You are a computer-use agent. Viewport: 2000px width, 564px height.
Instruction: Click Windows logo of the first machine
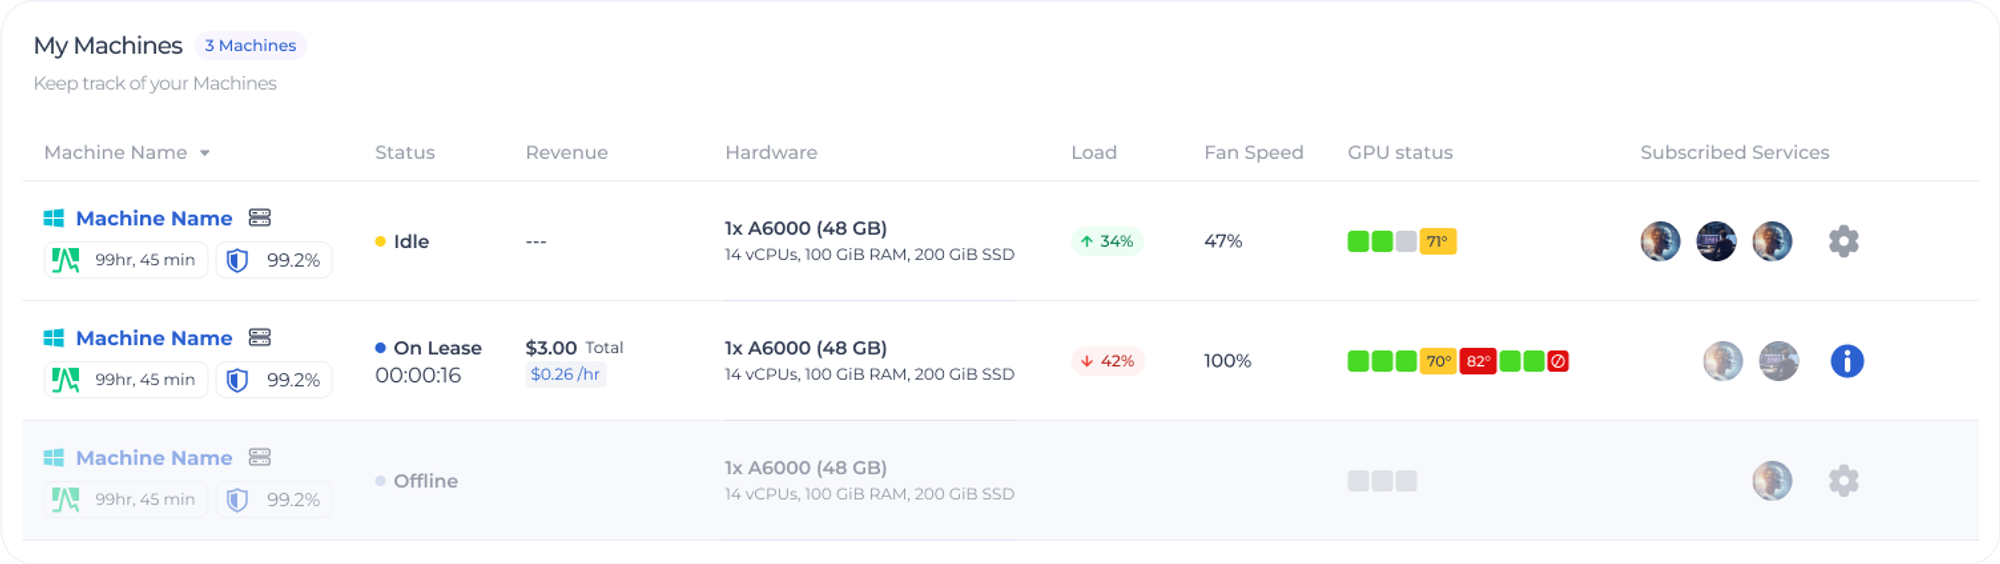tap(54, 218)
